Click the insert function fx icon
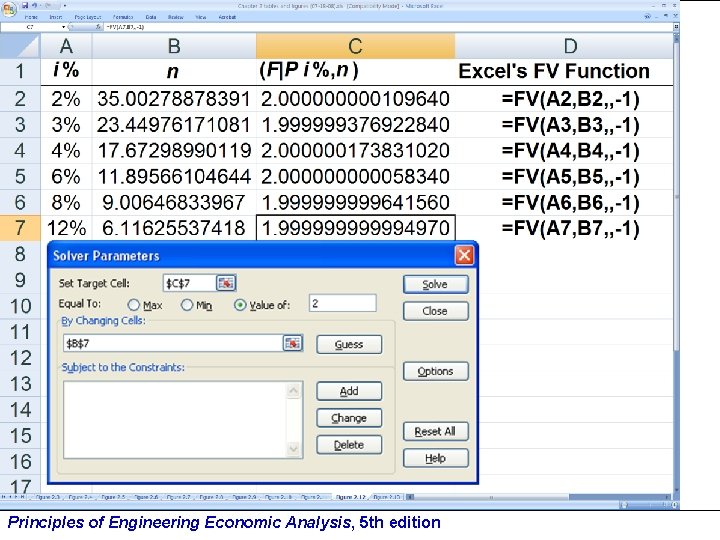 pyautogui.click(x=98, y=27)
